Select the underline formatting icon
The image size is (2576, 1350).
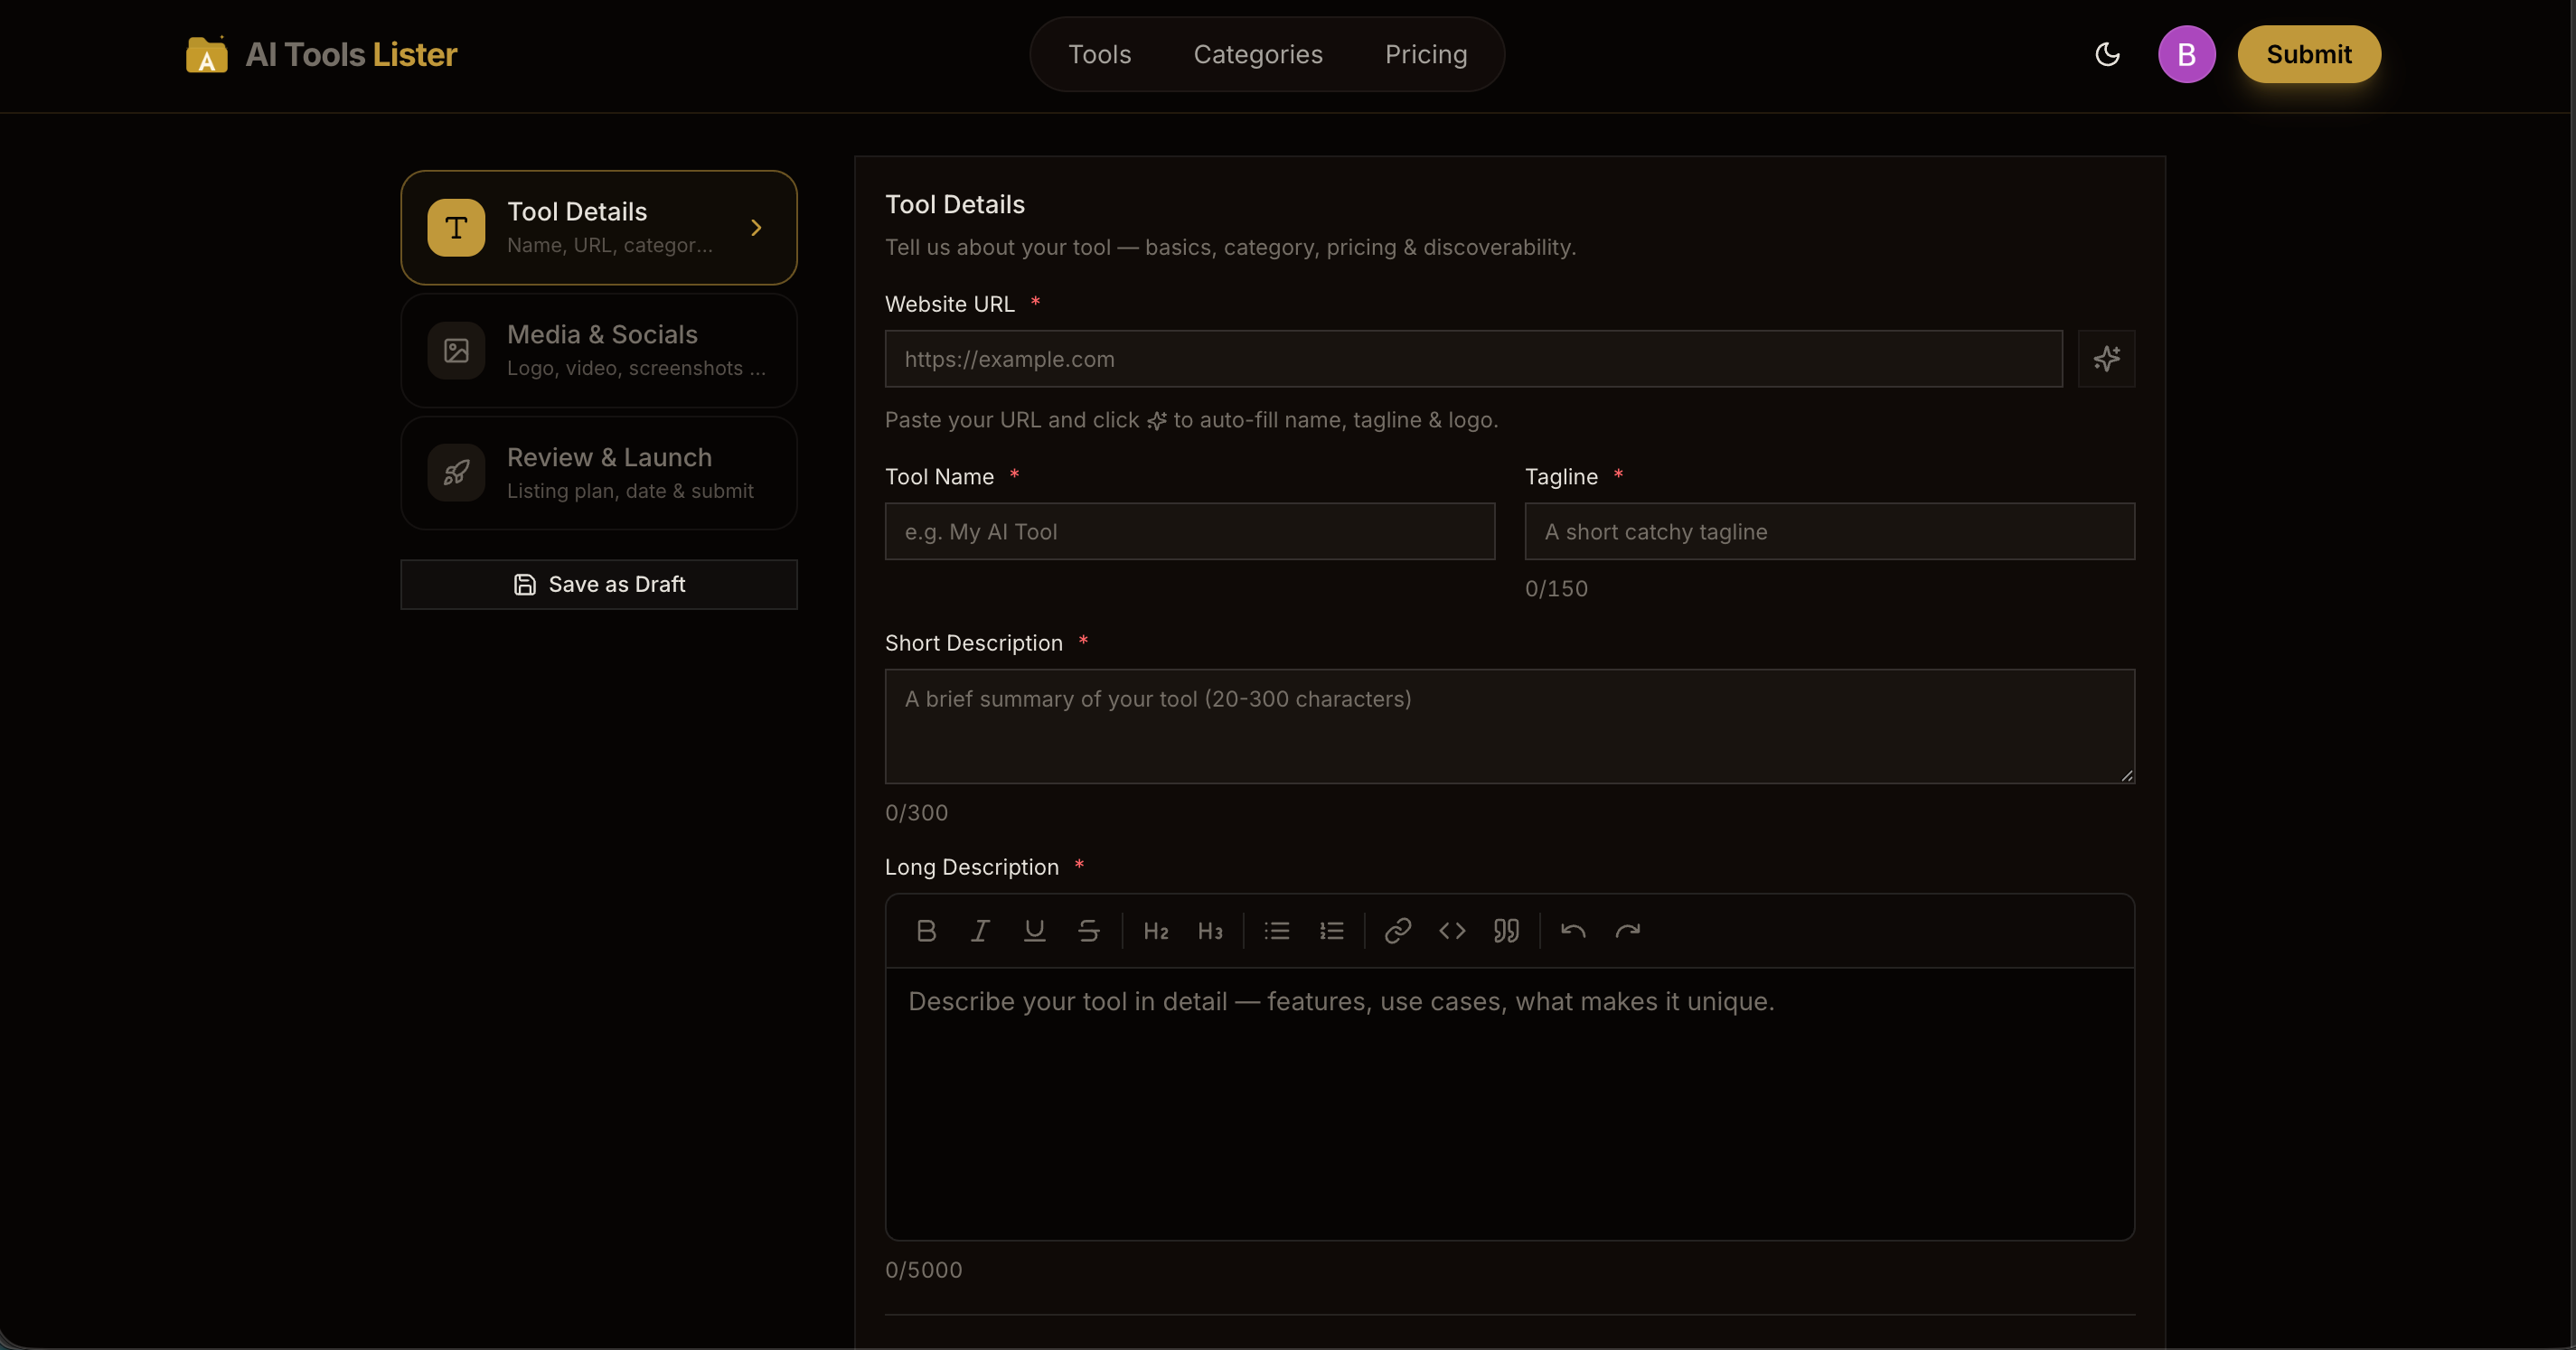click(x=1035, y=931)
